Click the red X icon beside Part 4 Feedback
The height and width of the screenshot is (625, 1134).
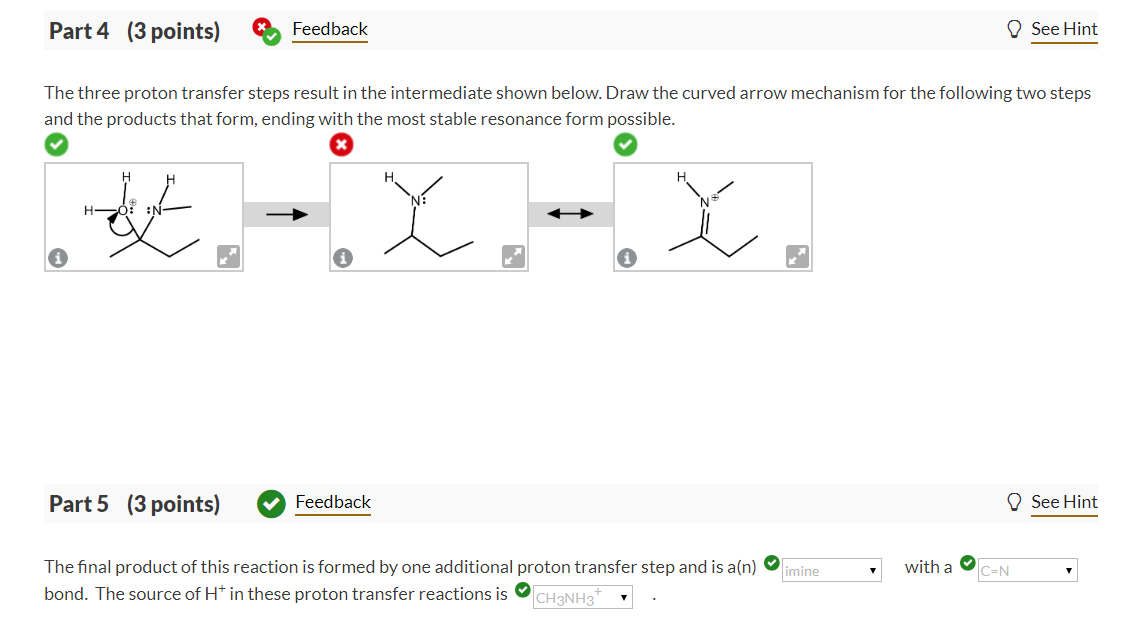(262, 23)
